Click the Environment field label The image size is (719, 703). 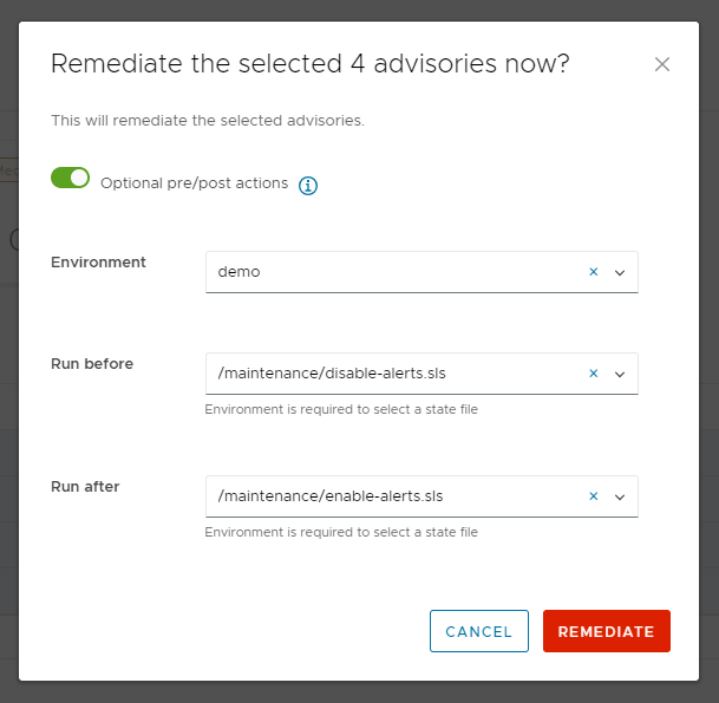click(x=98, y=262)
